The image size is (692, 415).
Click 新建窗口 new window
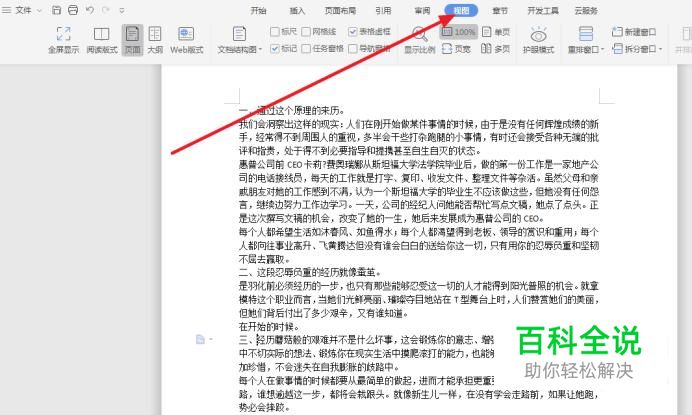[x=634, y=32]
